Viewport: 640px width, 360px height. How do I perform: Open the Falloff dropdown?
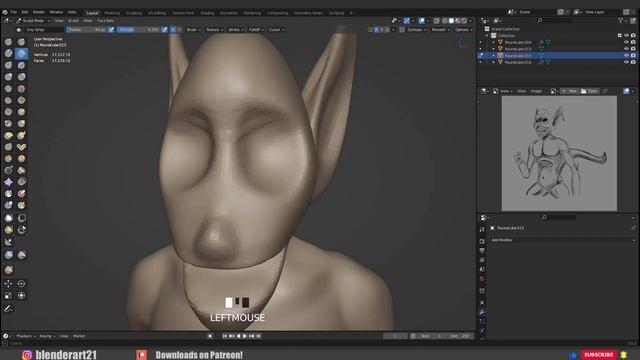256,29
